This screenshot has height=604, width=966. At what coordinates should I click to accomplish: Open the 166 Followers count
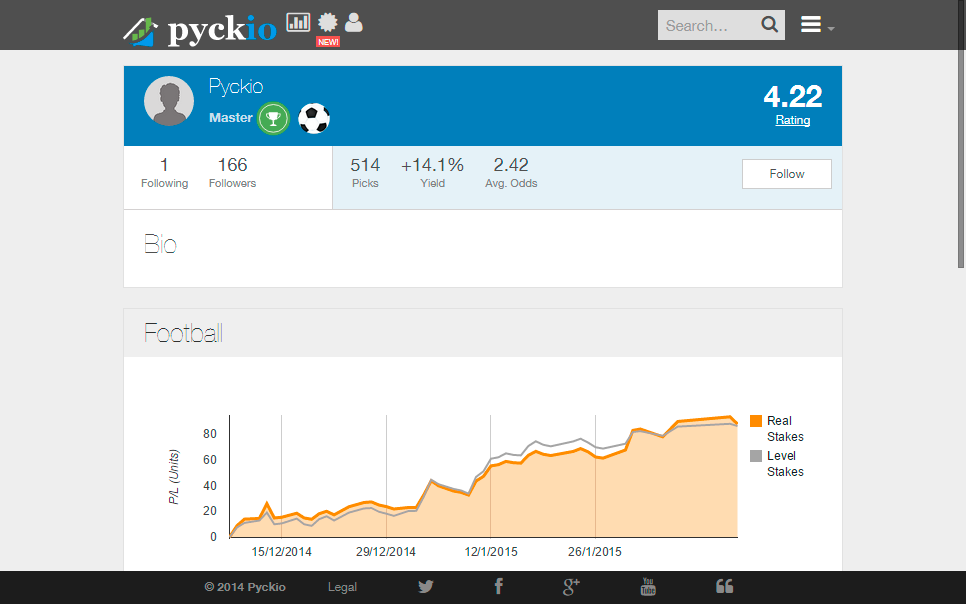(232, 173)
